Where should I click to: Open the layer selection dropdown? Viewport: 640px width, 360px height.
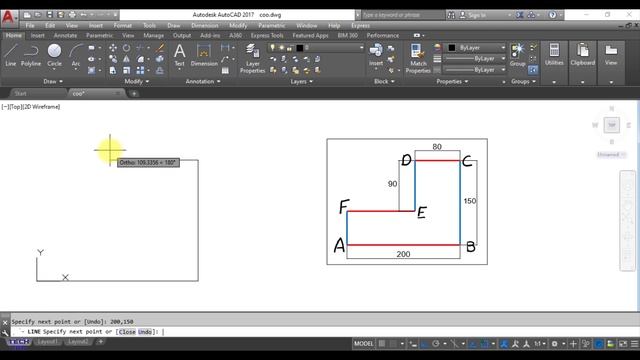[316, 48]
